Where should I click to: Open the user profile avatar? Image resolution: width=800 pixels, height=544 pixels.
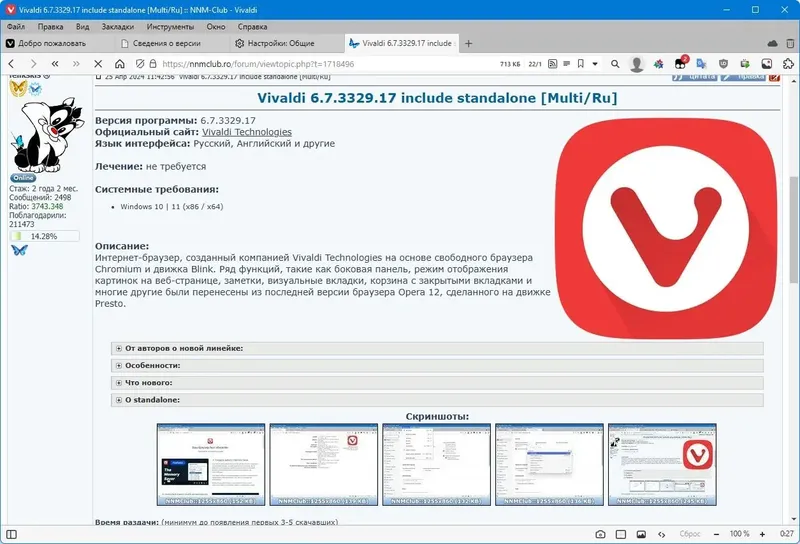(636, 64)
